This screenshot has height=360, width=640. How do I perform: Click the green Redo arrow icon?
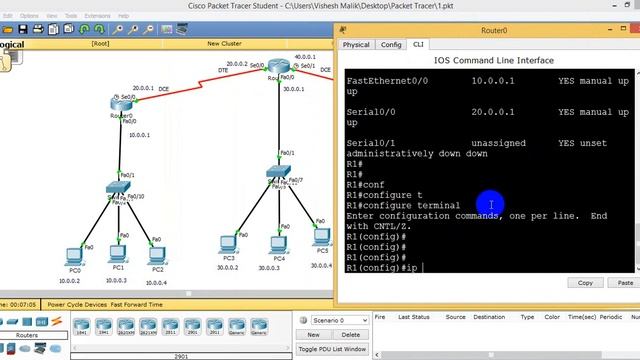pos(99,29)
